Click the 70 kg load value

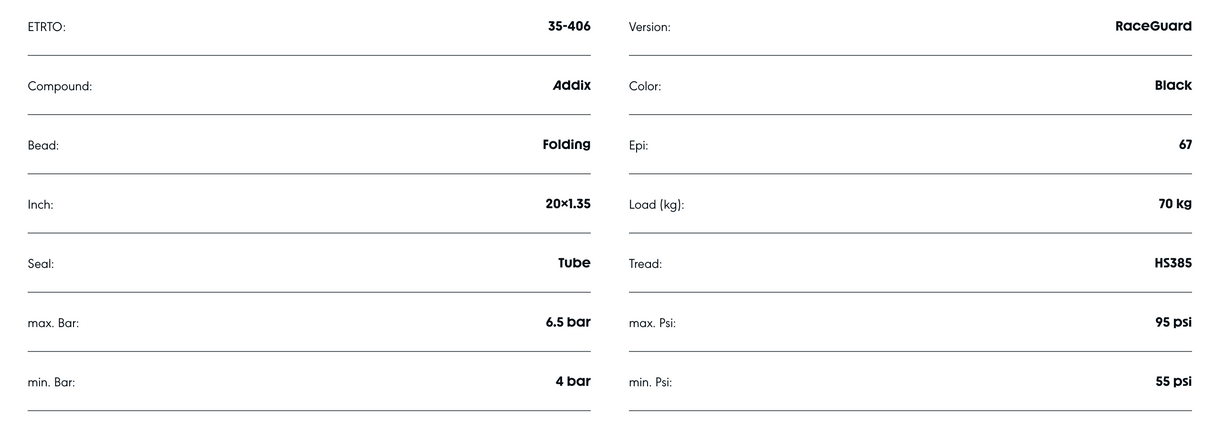[1175, 204]
